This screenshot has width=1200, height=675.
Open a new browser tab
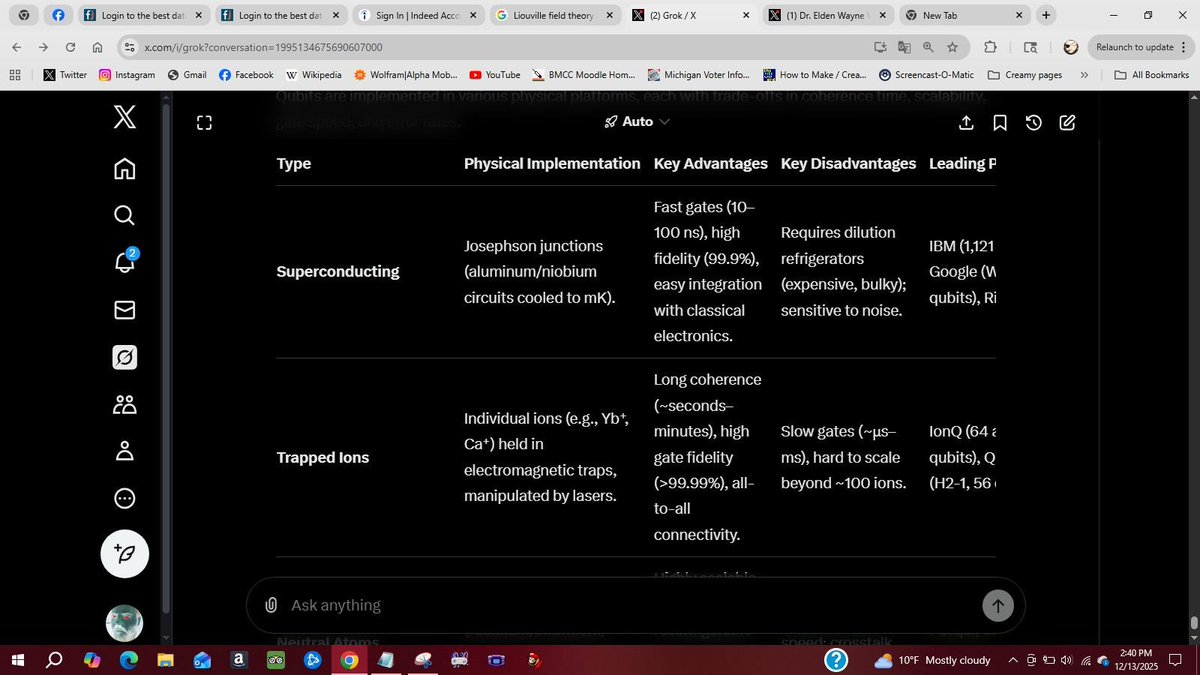pyautogui.click(x=1045, y=15)
